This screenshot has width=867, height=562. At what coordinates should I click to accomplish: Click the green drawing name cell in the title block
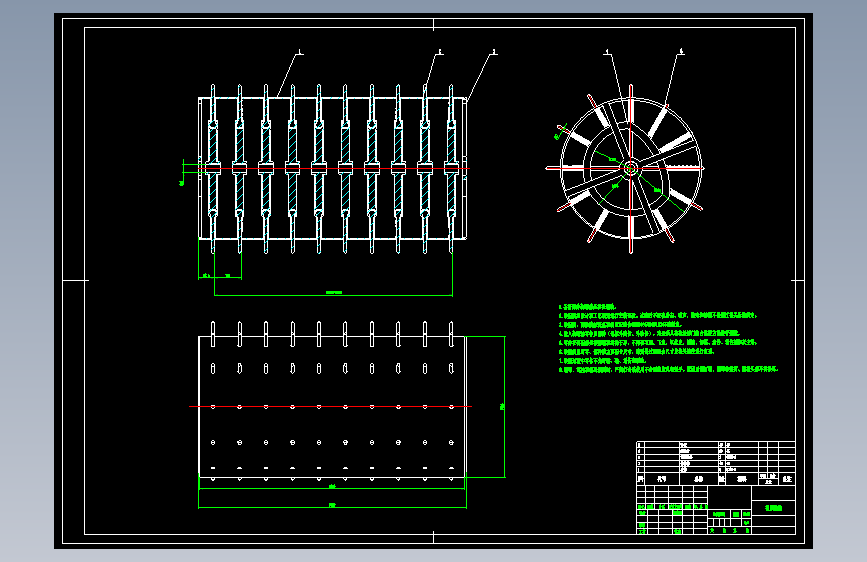[x=773, y=508]
